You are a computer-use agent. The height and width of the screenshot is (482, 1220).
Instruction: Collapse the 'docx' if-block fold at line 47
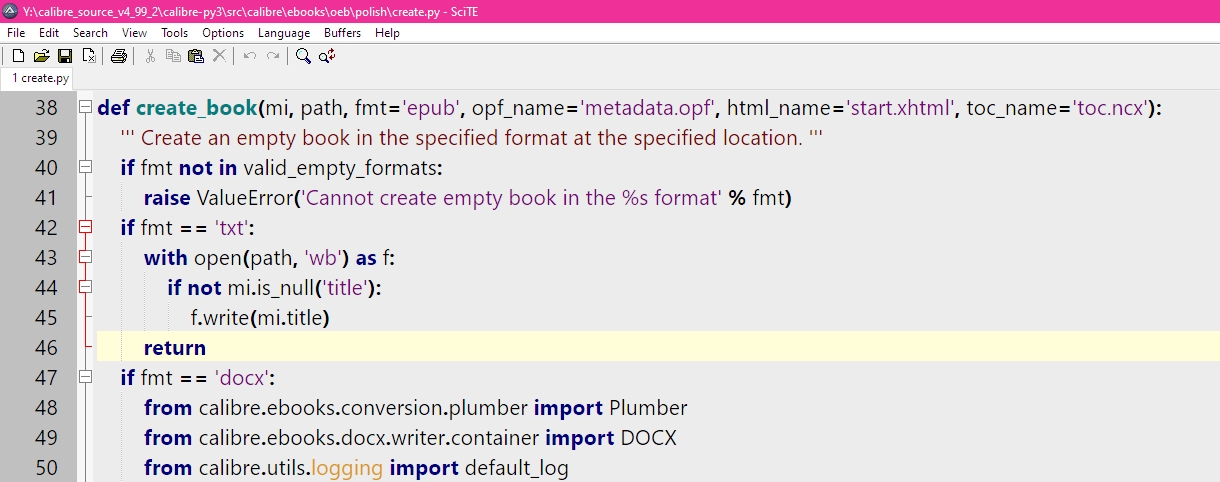coord(85,378)
